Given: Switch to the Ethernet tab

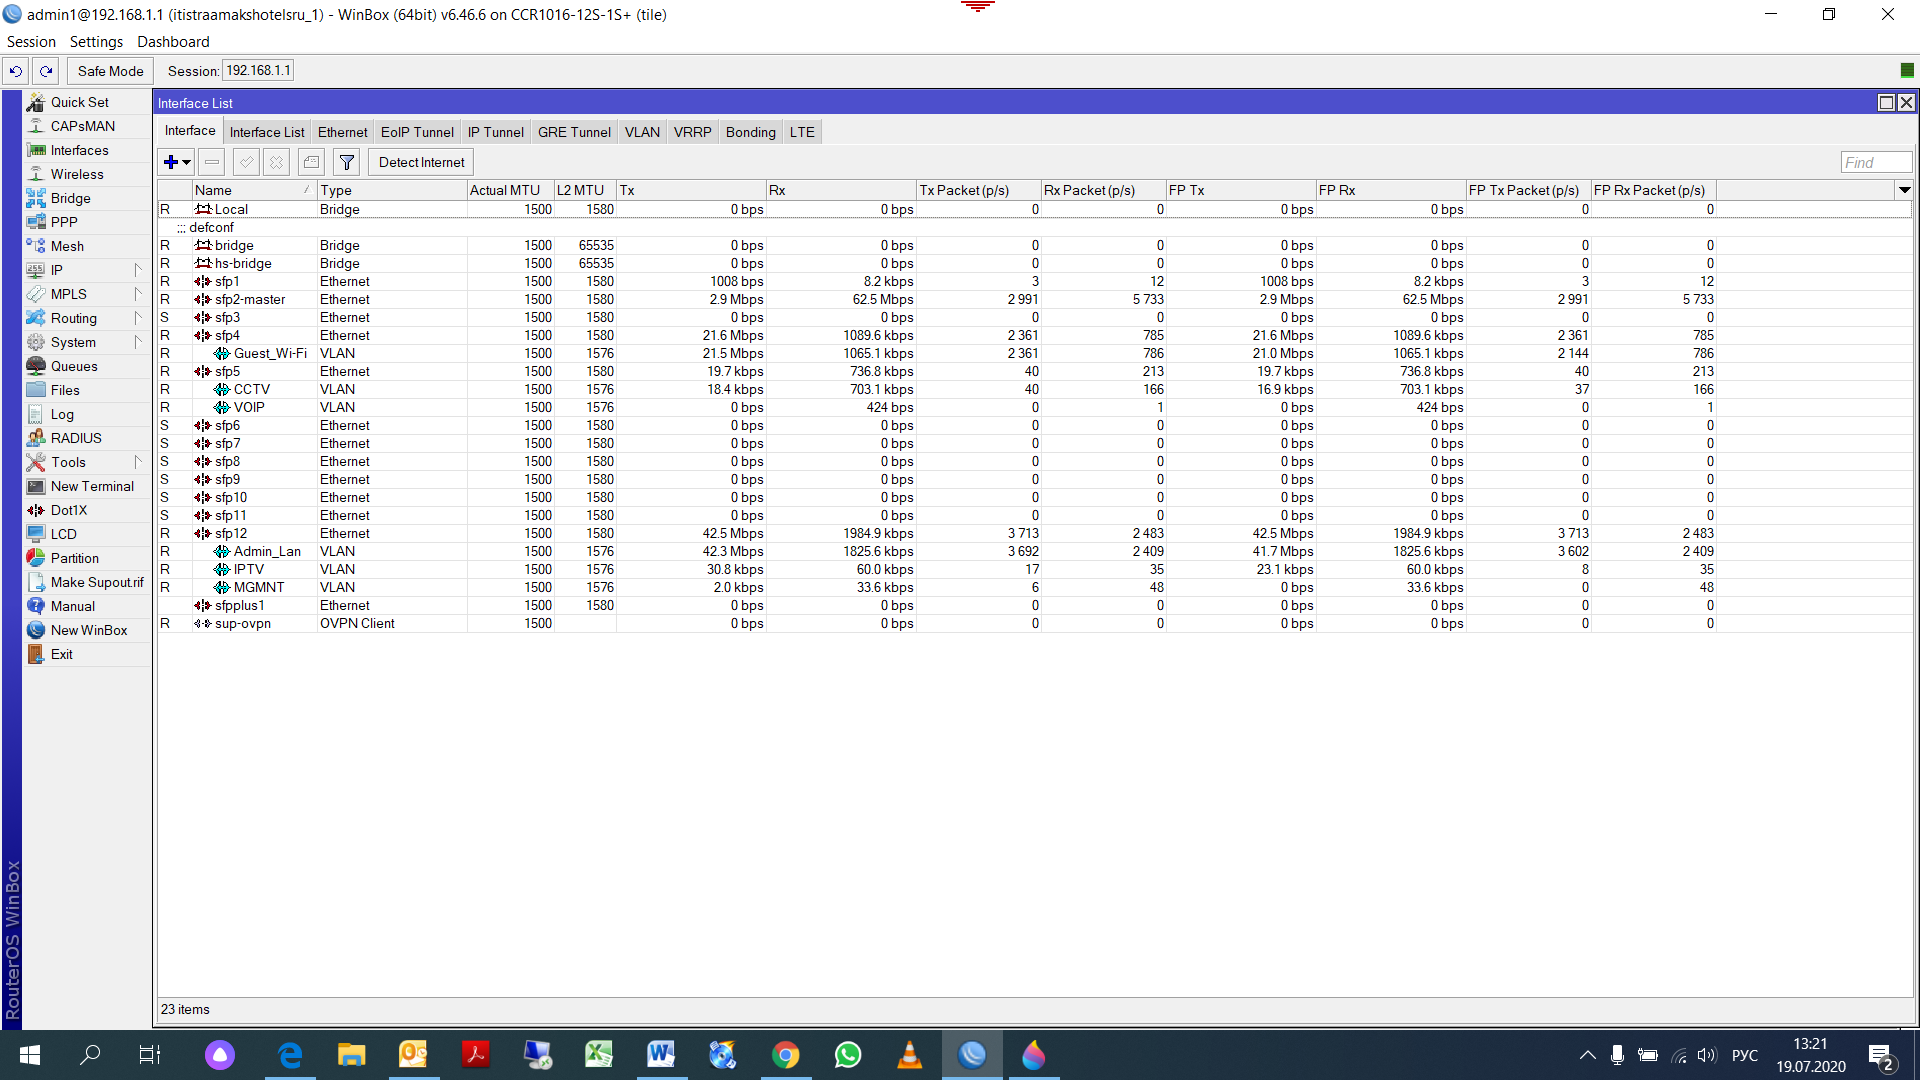Looking at the screenshot, I should coord(343,132).
